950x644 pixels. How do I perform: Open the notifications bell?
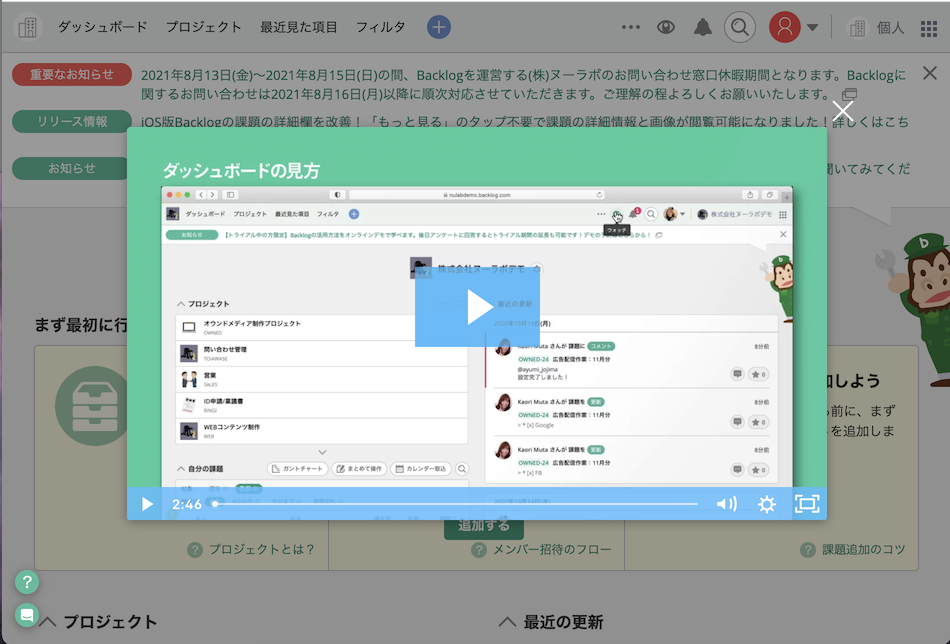[703, 27]
